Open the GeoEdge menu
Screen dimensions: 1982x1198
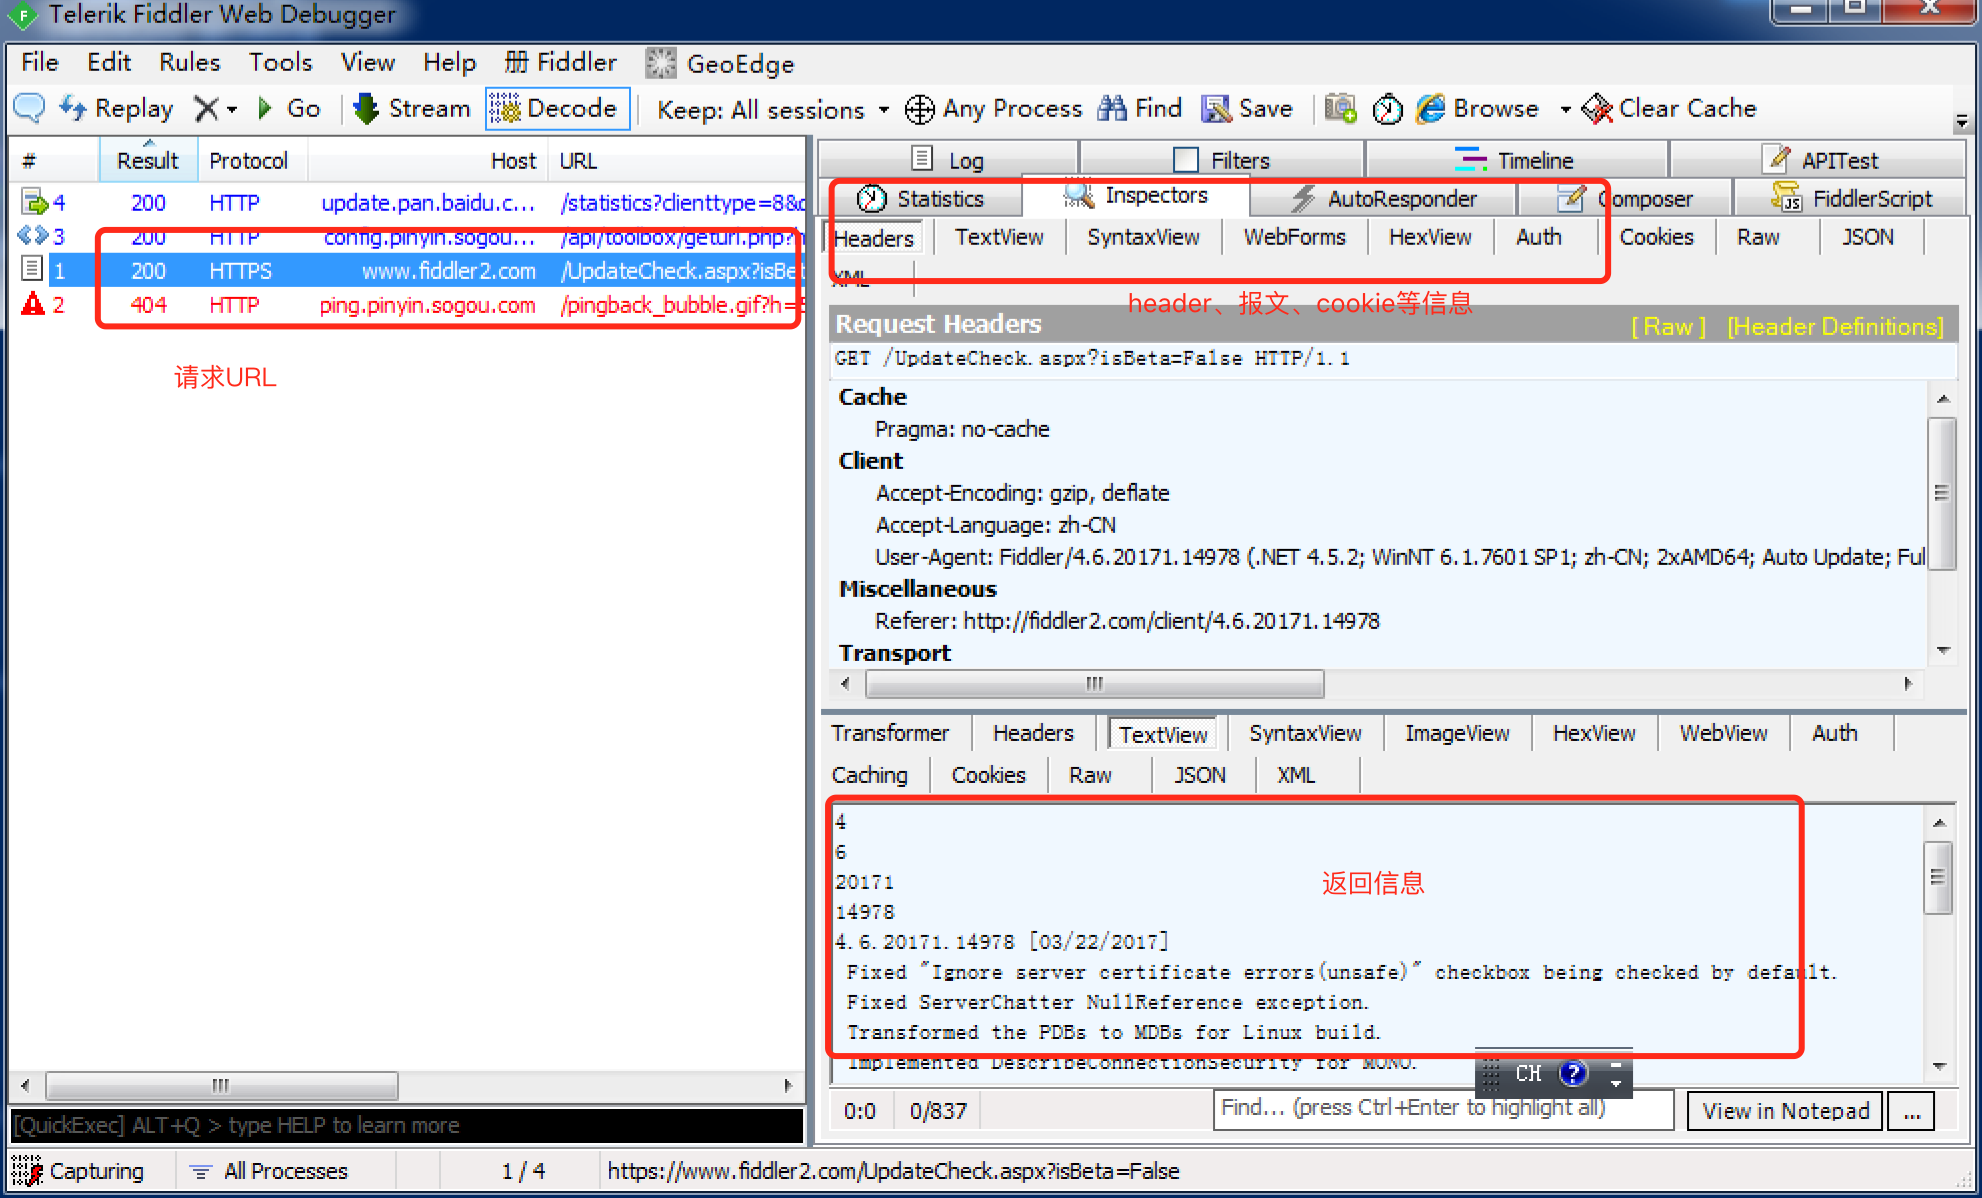click(x=720, y=63)
